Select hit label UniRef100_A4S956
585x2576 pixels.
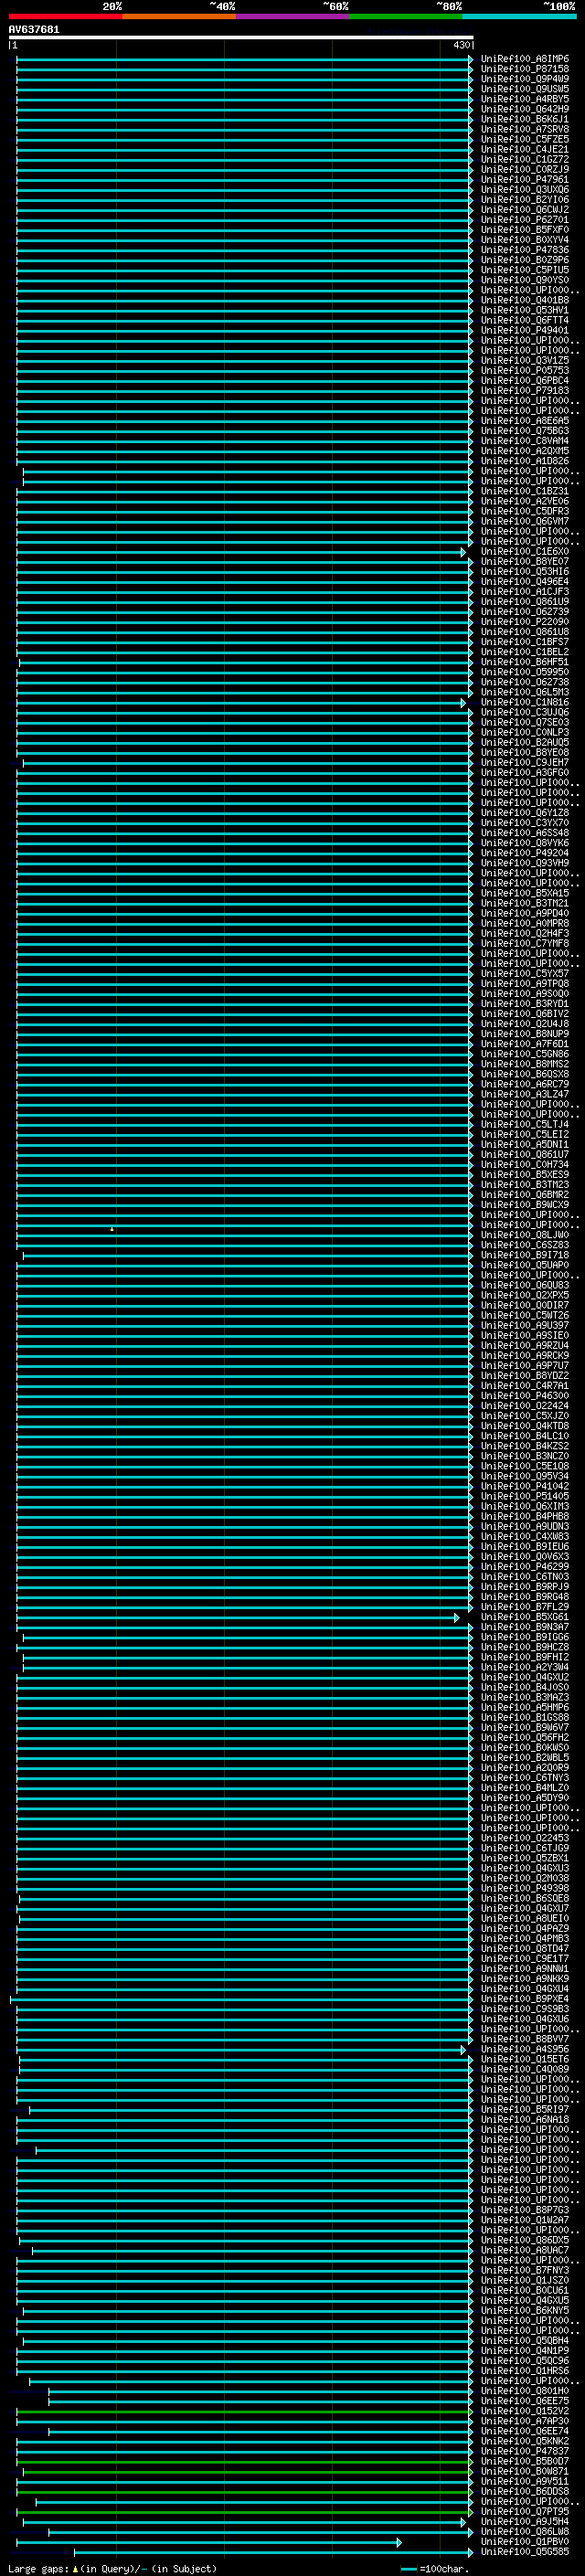coord(525,2050)
